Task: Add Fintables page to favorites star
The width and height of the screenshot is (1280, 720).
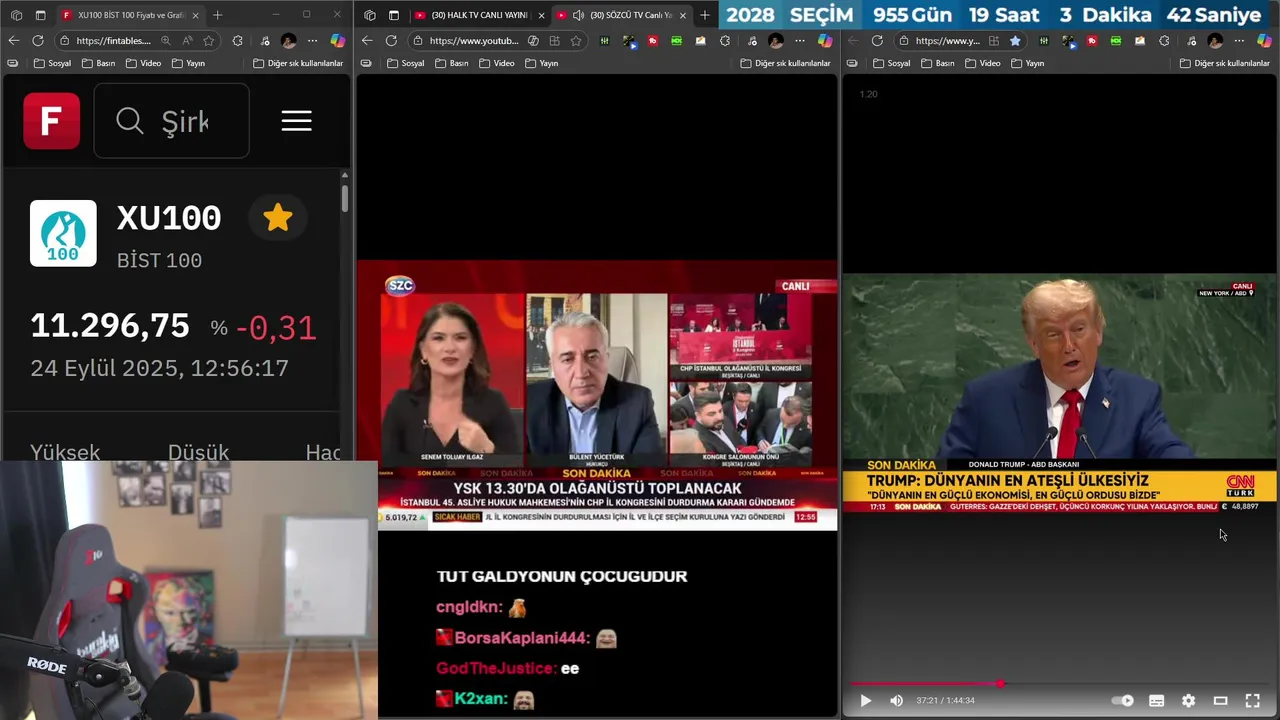Action: (208, 40)
